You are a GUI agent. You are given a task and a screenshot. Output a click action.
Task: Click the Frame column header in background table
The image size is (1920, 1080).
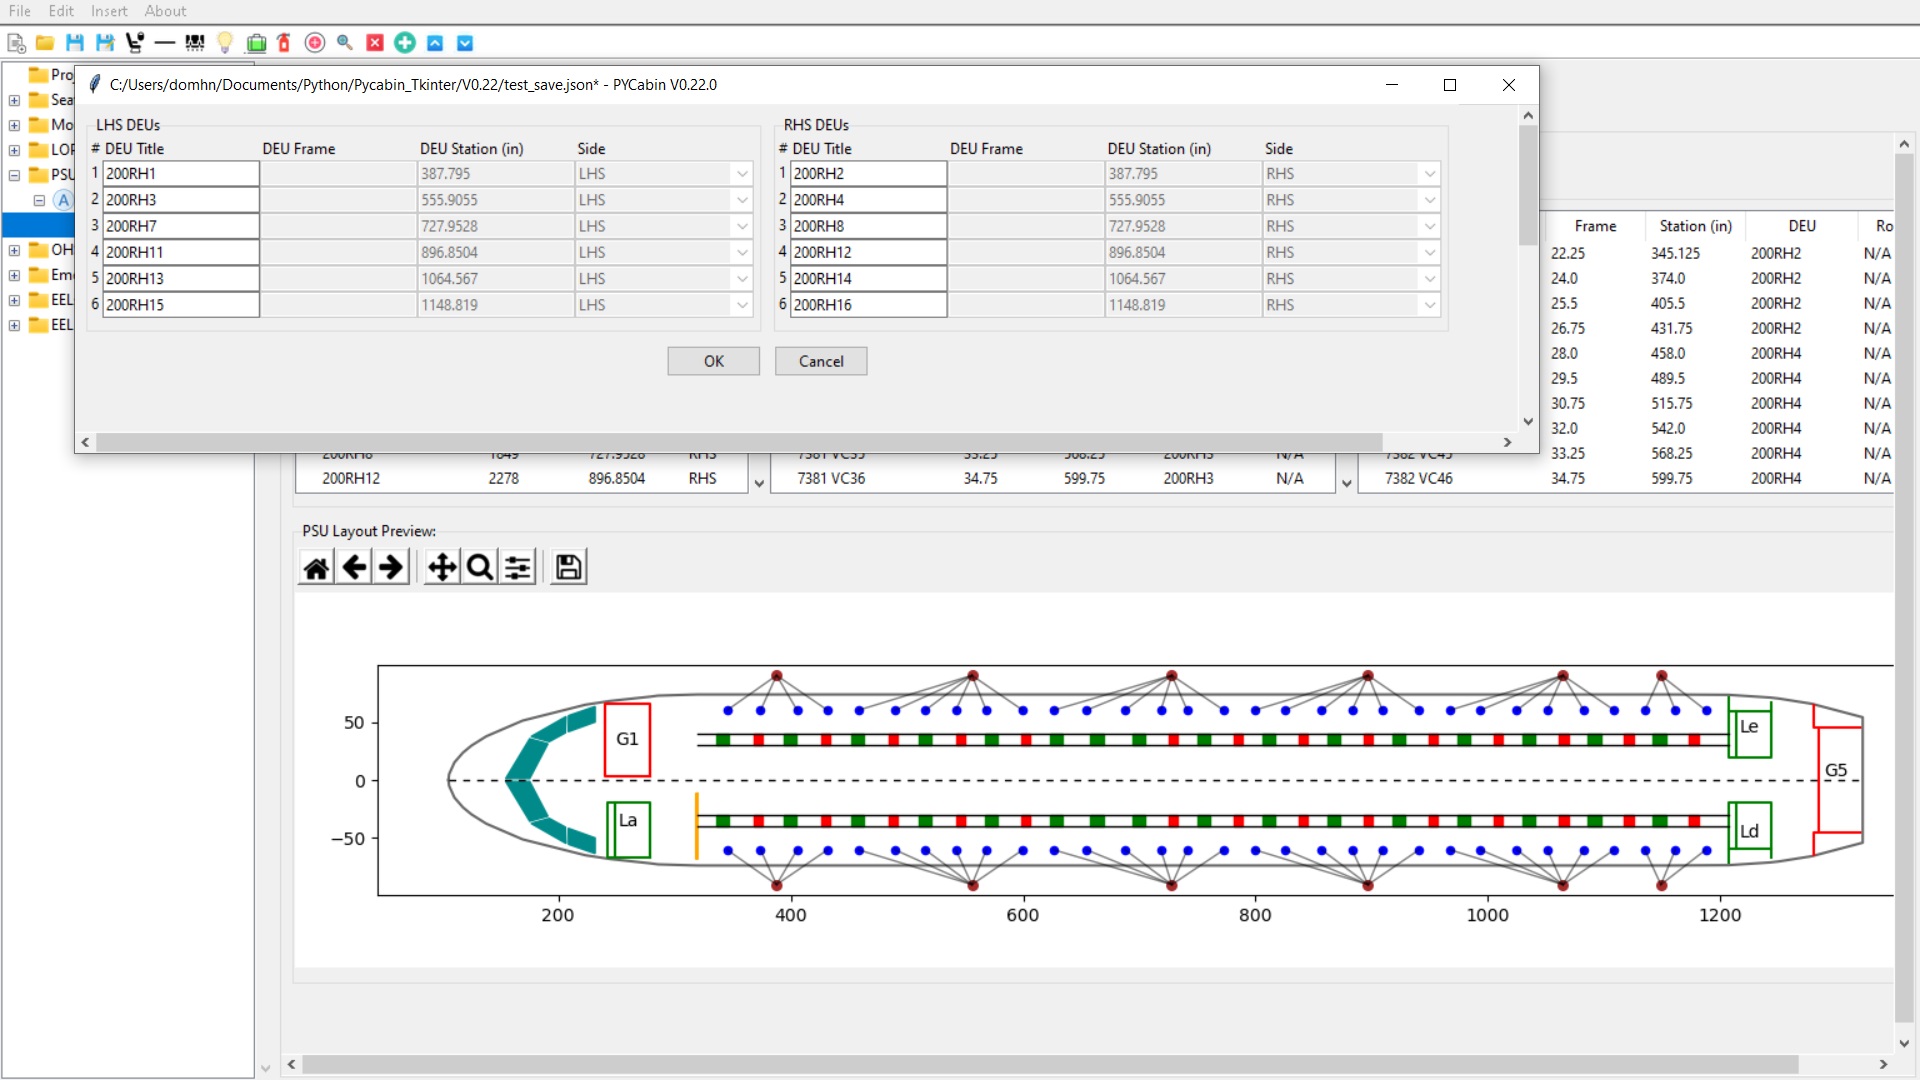point(1595,227)
